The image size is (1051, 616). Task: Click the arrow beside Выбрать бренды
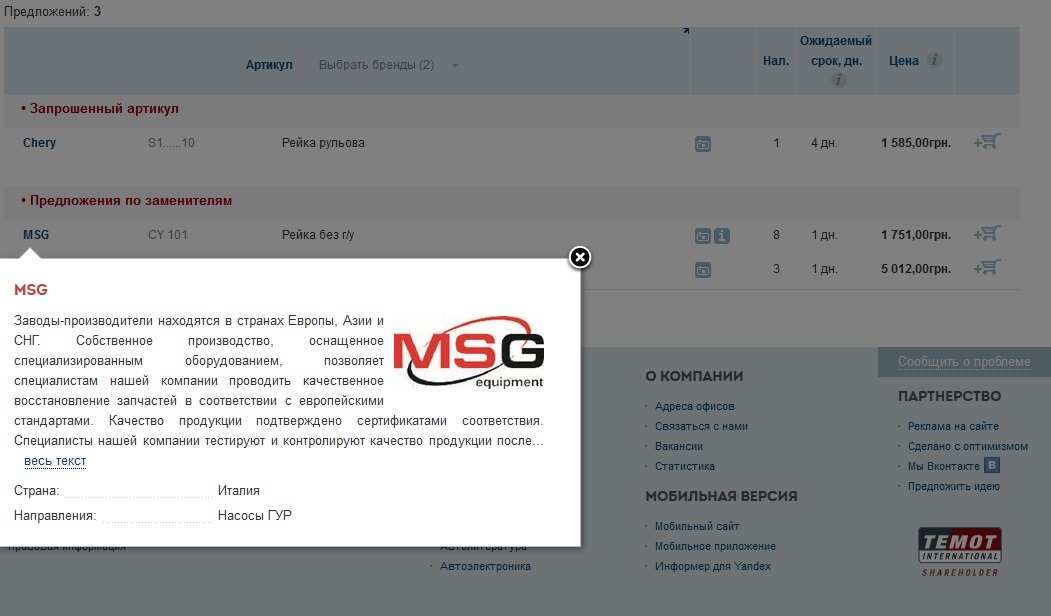tap(455, 66)
